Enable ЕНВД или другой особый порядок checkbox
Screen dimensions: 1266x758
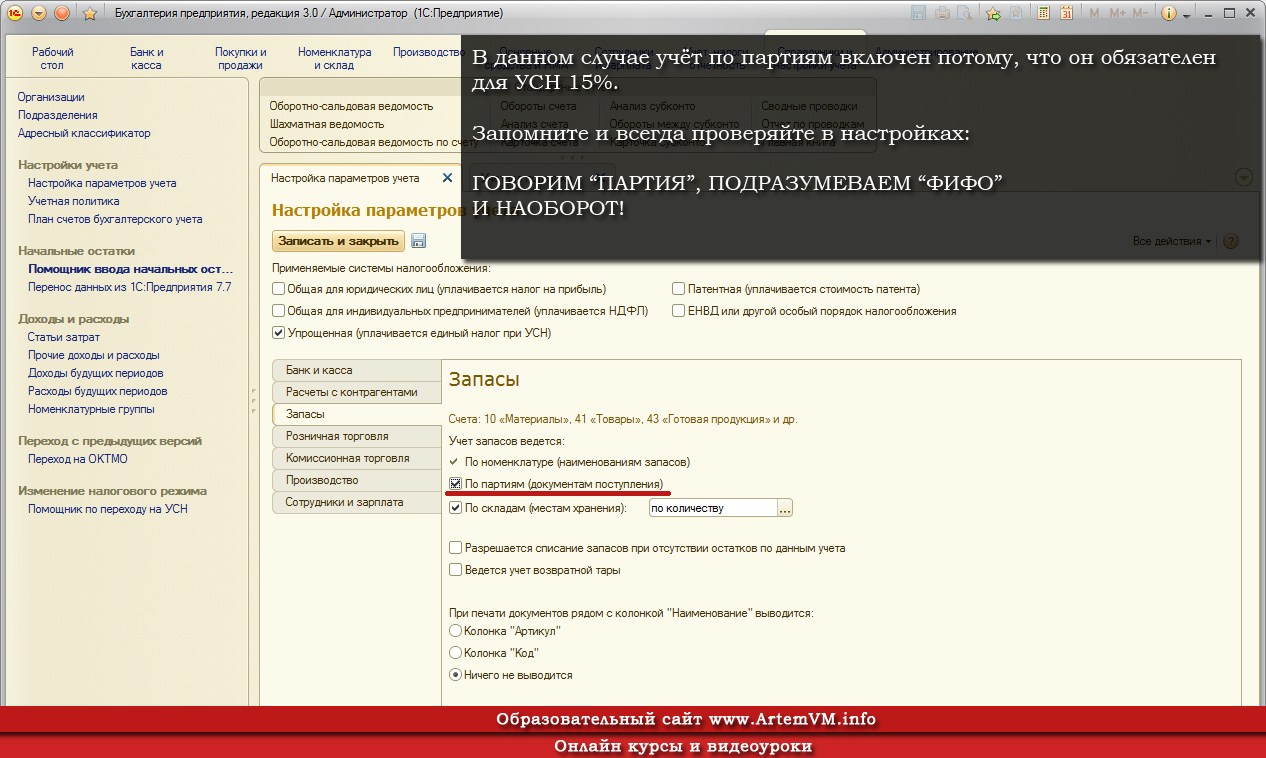[x=679, y=311]
